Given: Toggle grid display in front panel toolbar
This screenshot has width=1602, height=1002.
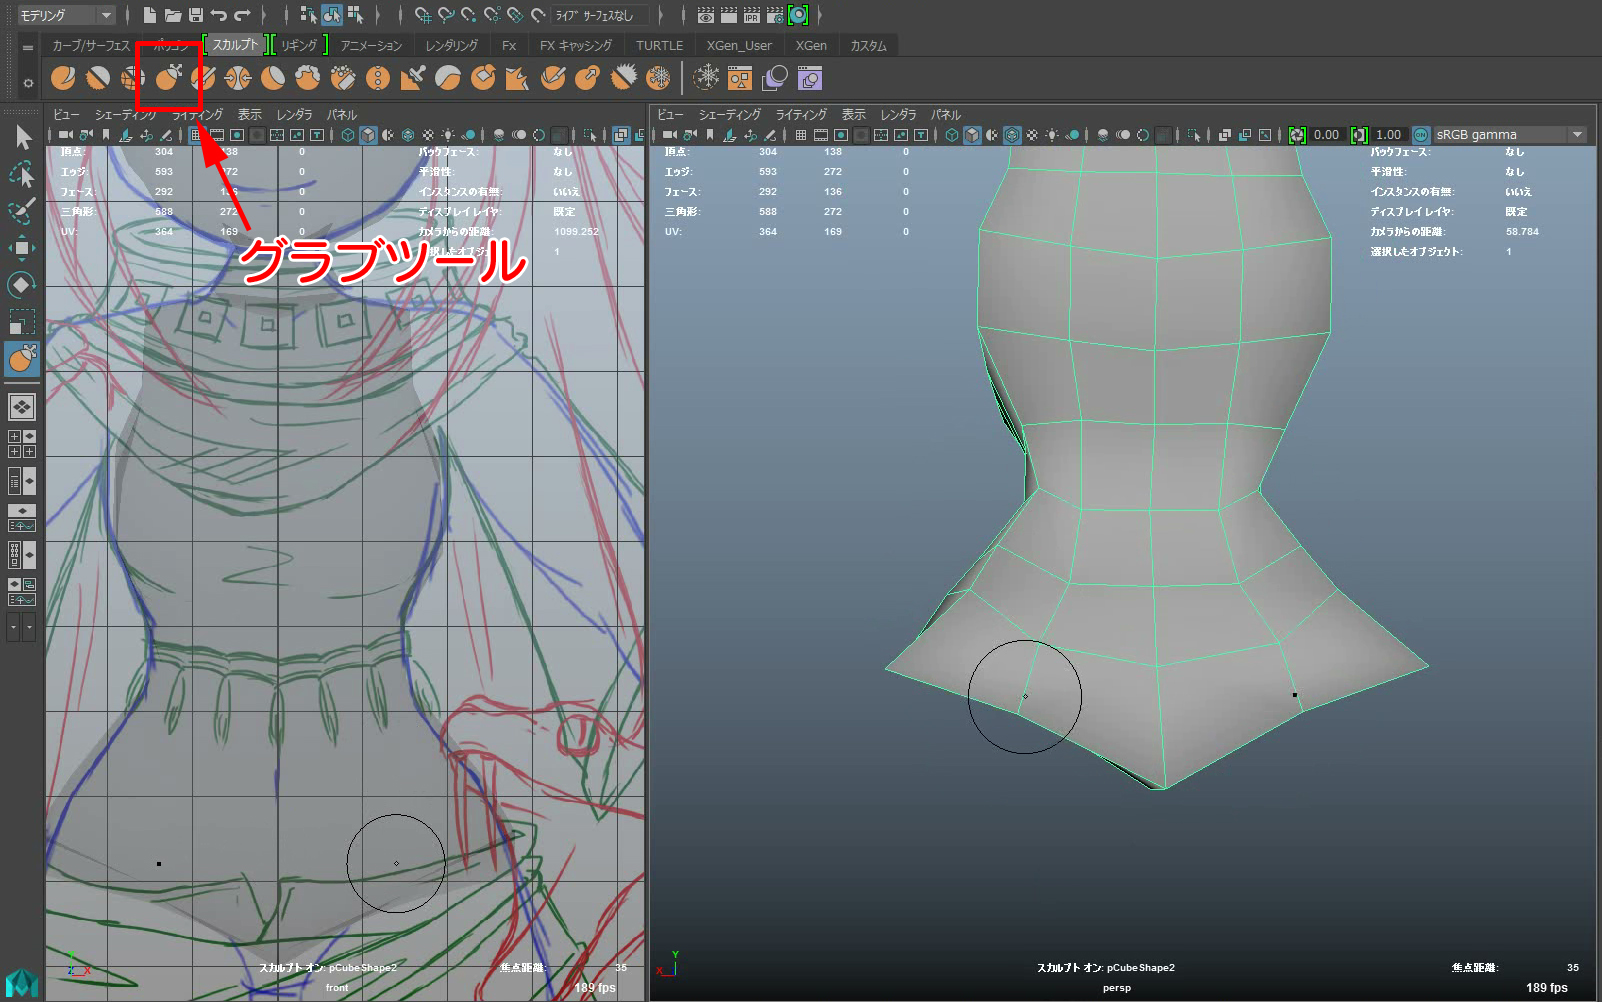Looking at the screenshot, I should click(x=196, y=135).
